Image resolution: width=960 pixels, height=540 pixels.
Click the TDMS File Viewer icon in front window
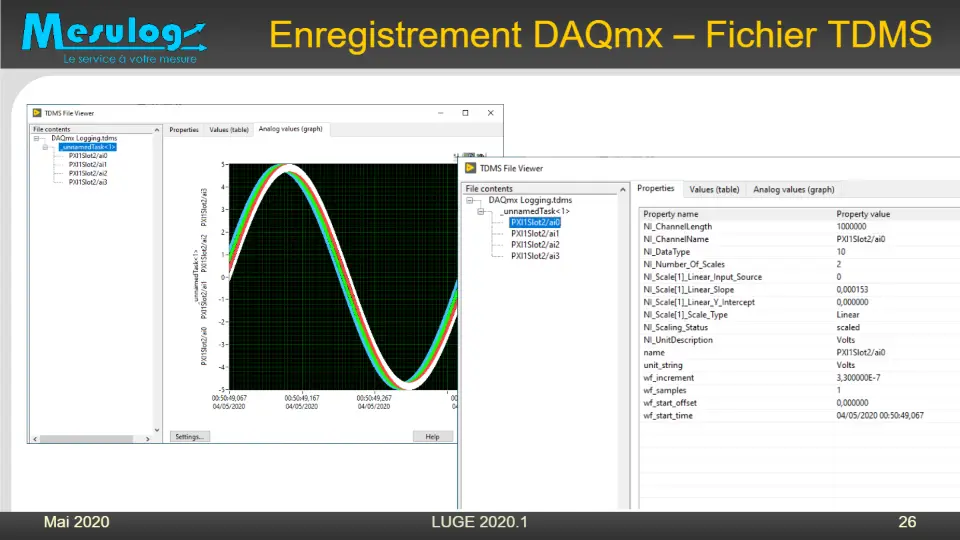click(x=470, y=168)
